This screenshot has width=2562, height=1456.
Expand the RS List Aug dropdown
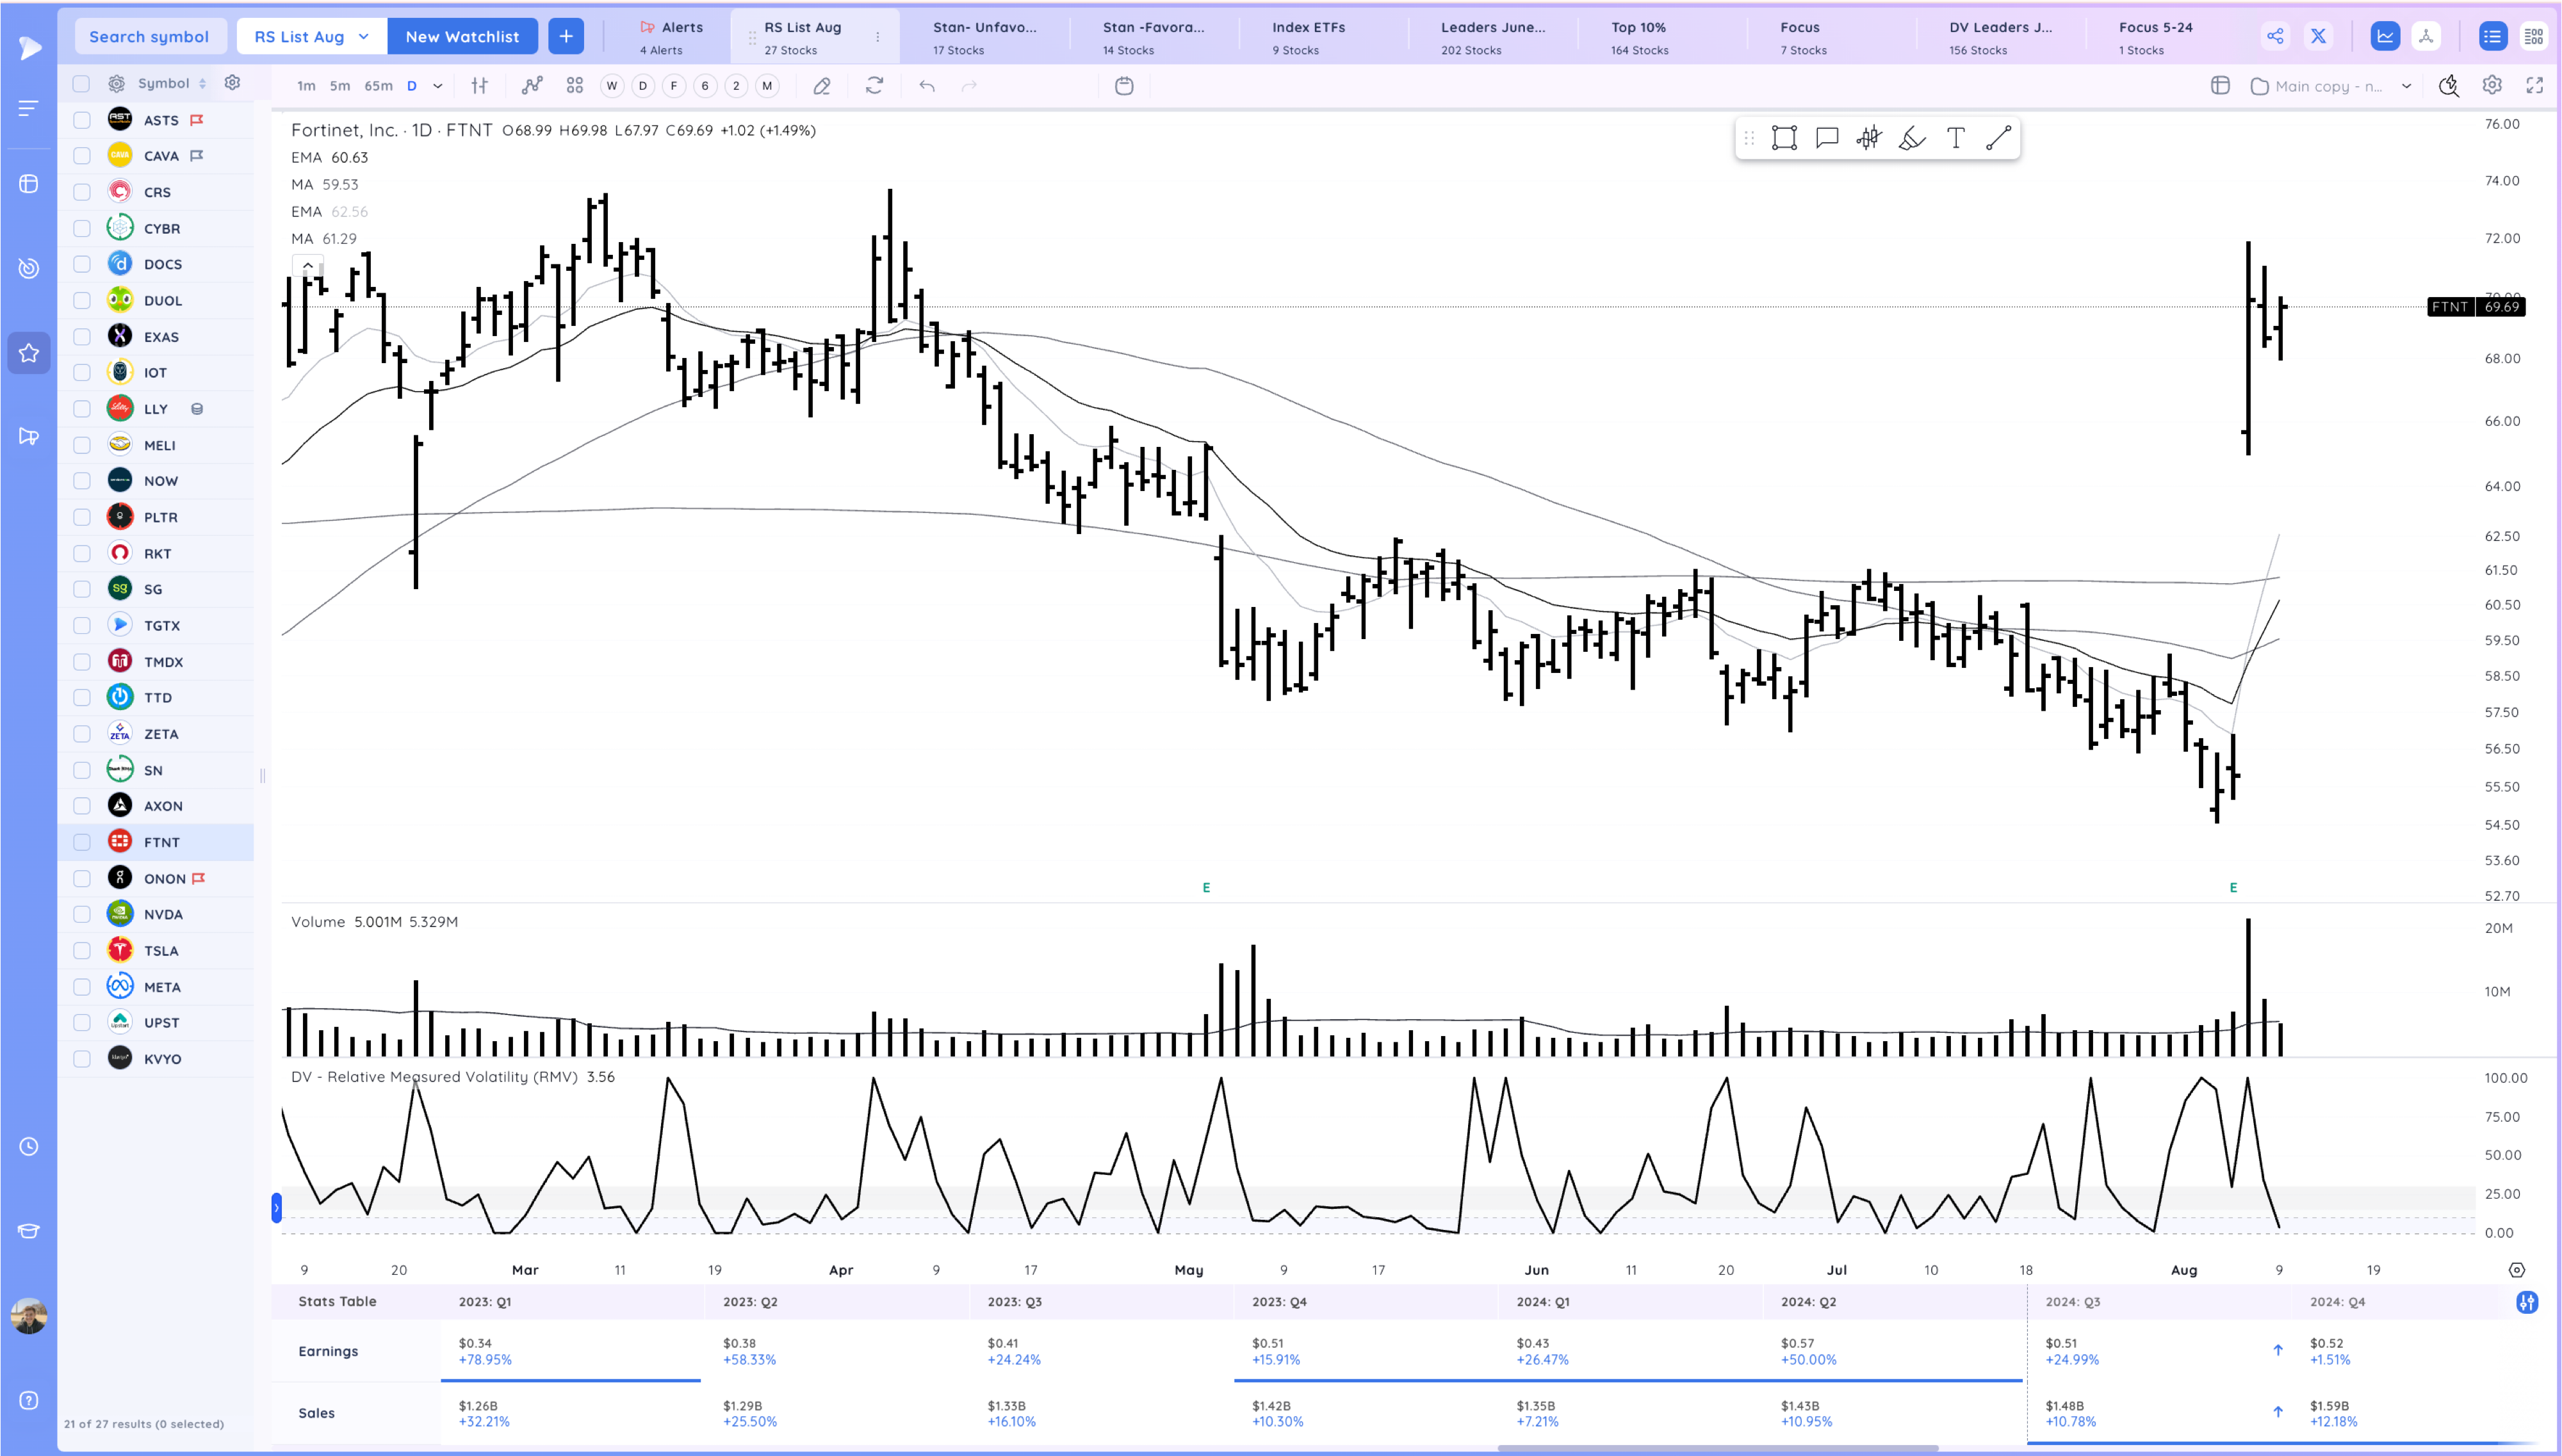(363, 36)
